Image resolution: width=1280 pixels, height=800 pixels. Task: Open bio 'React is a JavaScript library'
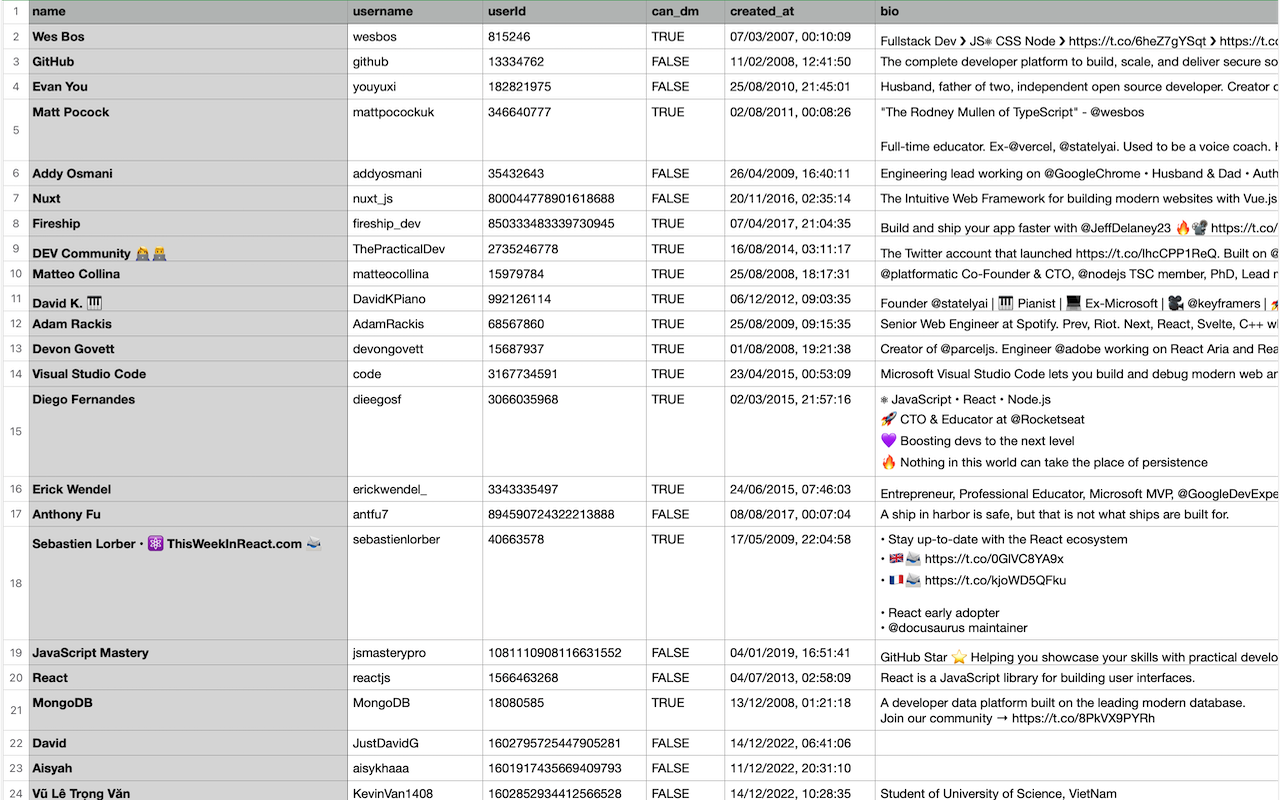pos(1077,678)
